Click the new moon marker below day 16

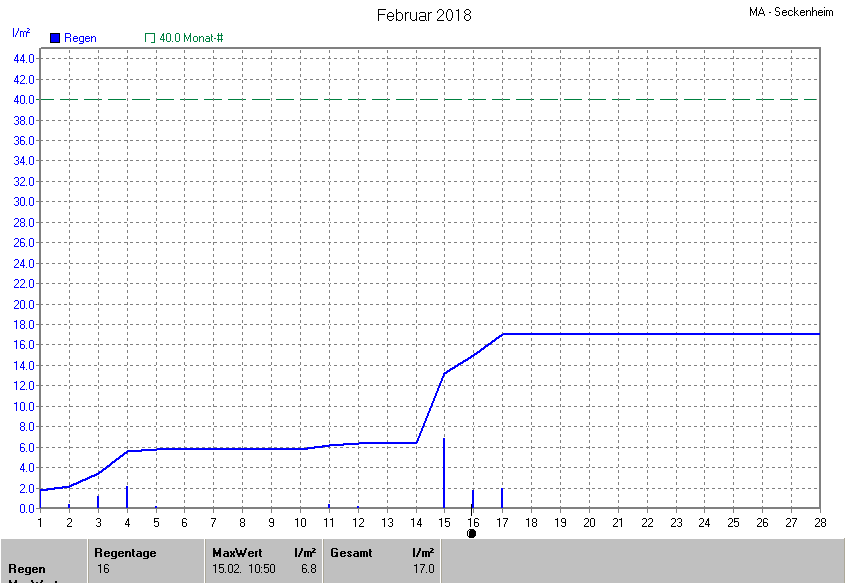(x=472, y=533)
